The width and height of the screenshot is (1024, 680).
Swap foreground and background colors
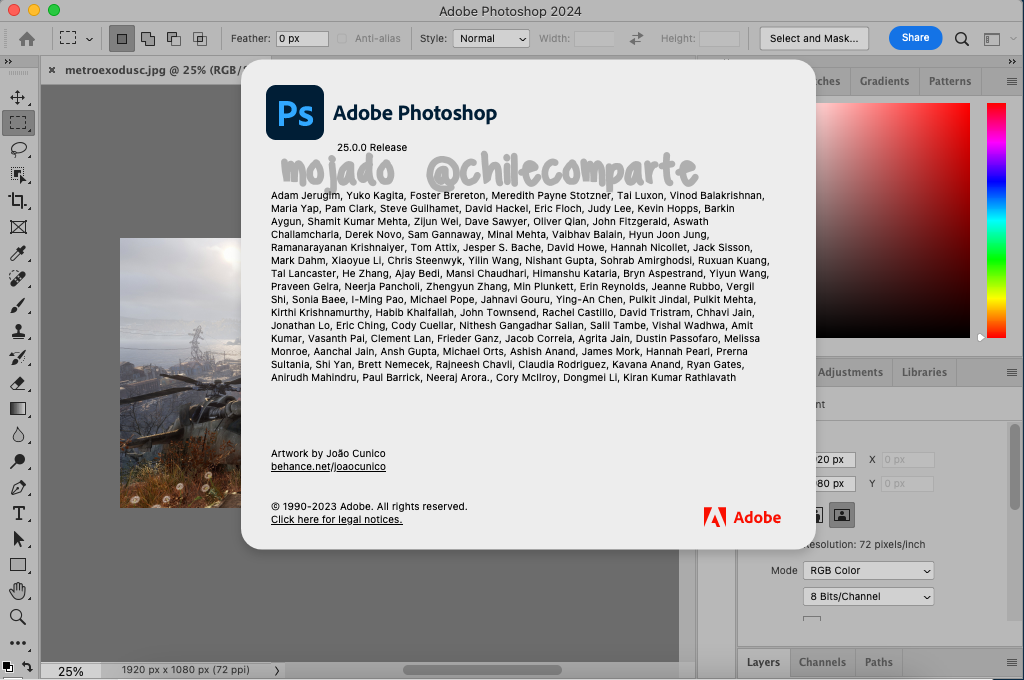(27, 666)
